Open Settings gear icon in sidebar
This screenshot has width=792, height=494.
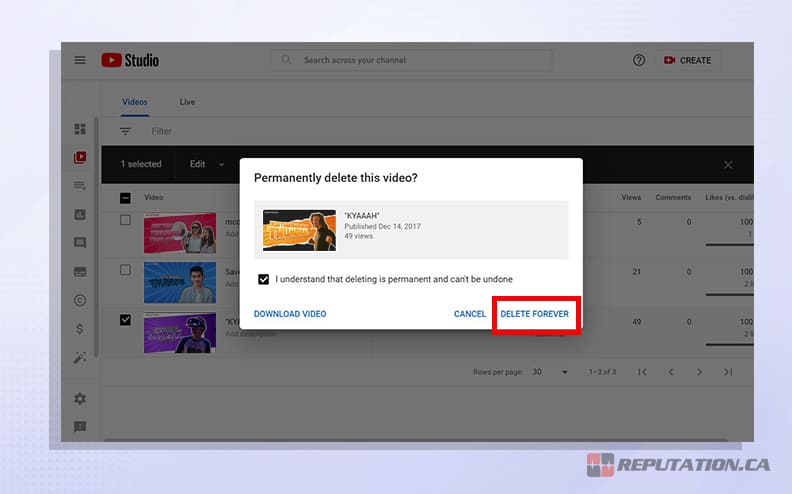tap(80, 399)
